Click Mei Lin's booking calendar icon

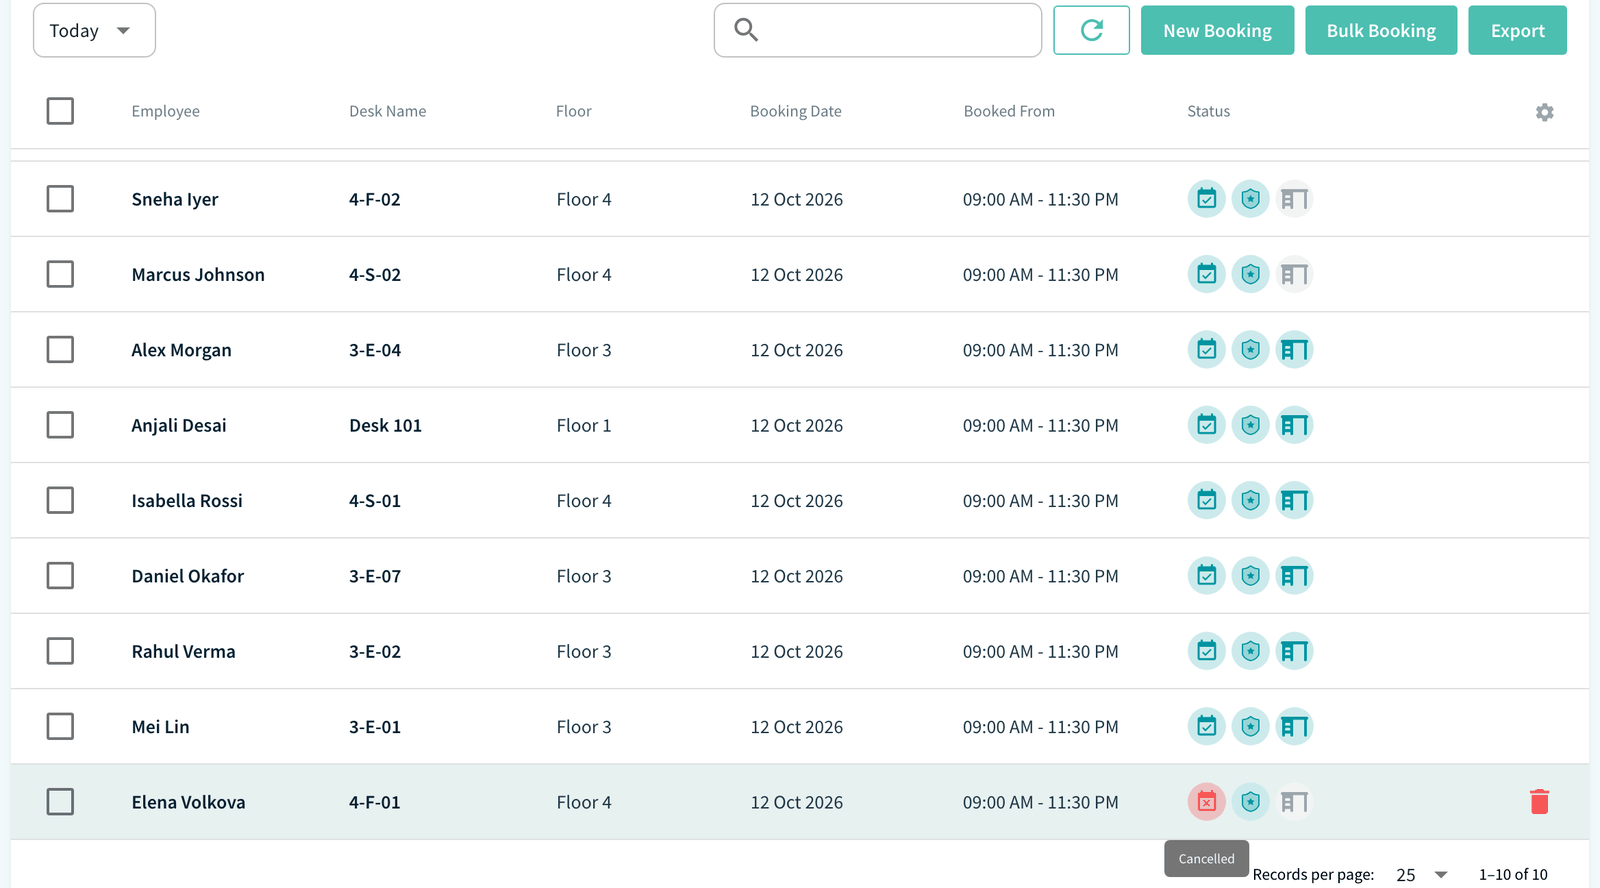[1207, 727]
